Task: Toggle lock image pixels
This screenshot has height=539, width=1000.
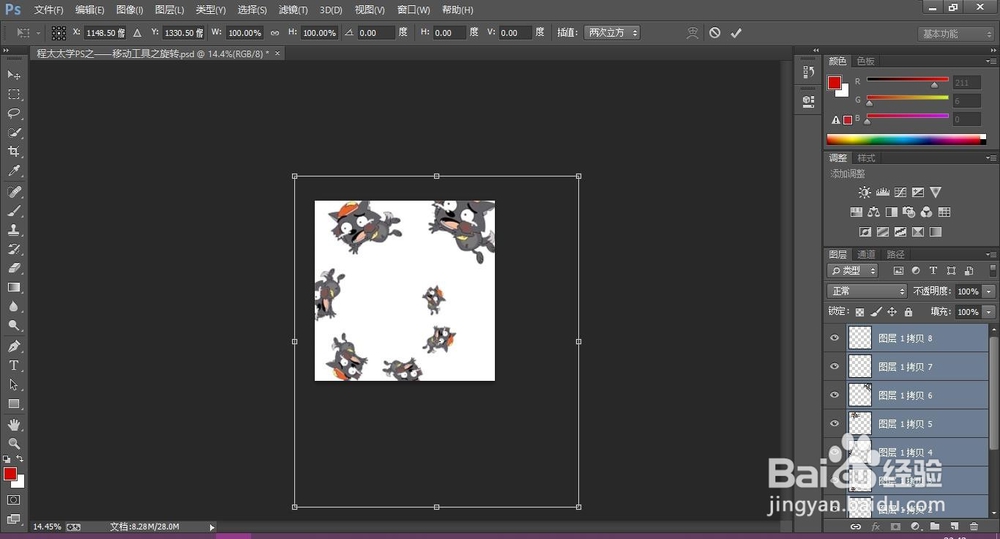Action: point(876,312)
